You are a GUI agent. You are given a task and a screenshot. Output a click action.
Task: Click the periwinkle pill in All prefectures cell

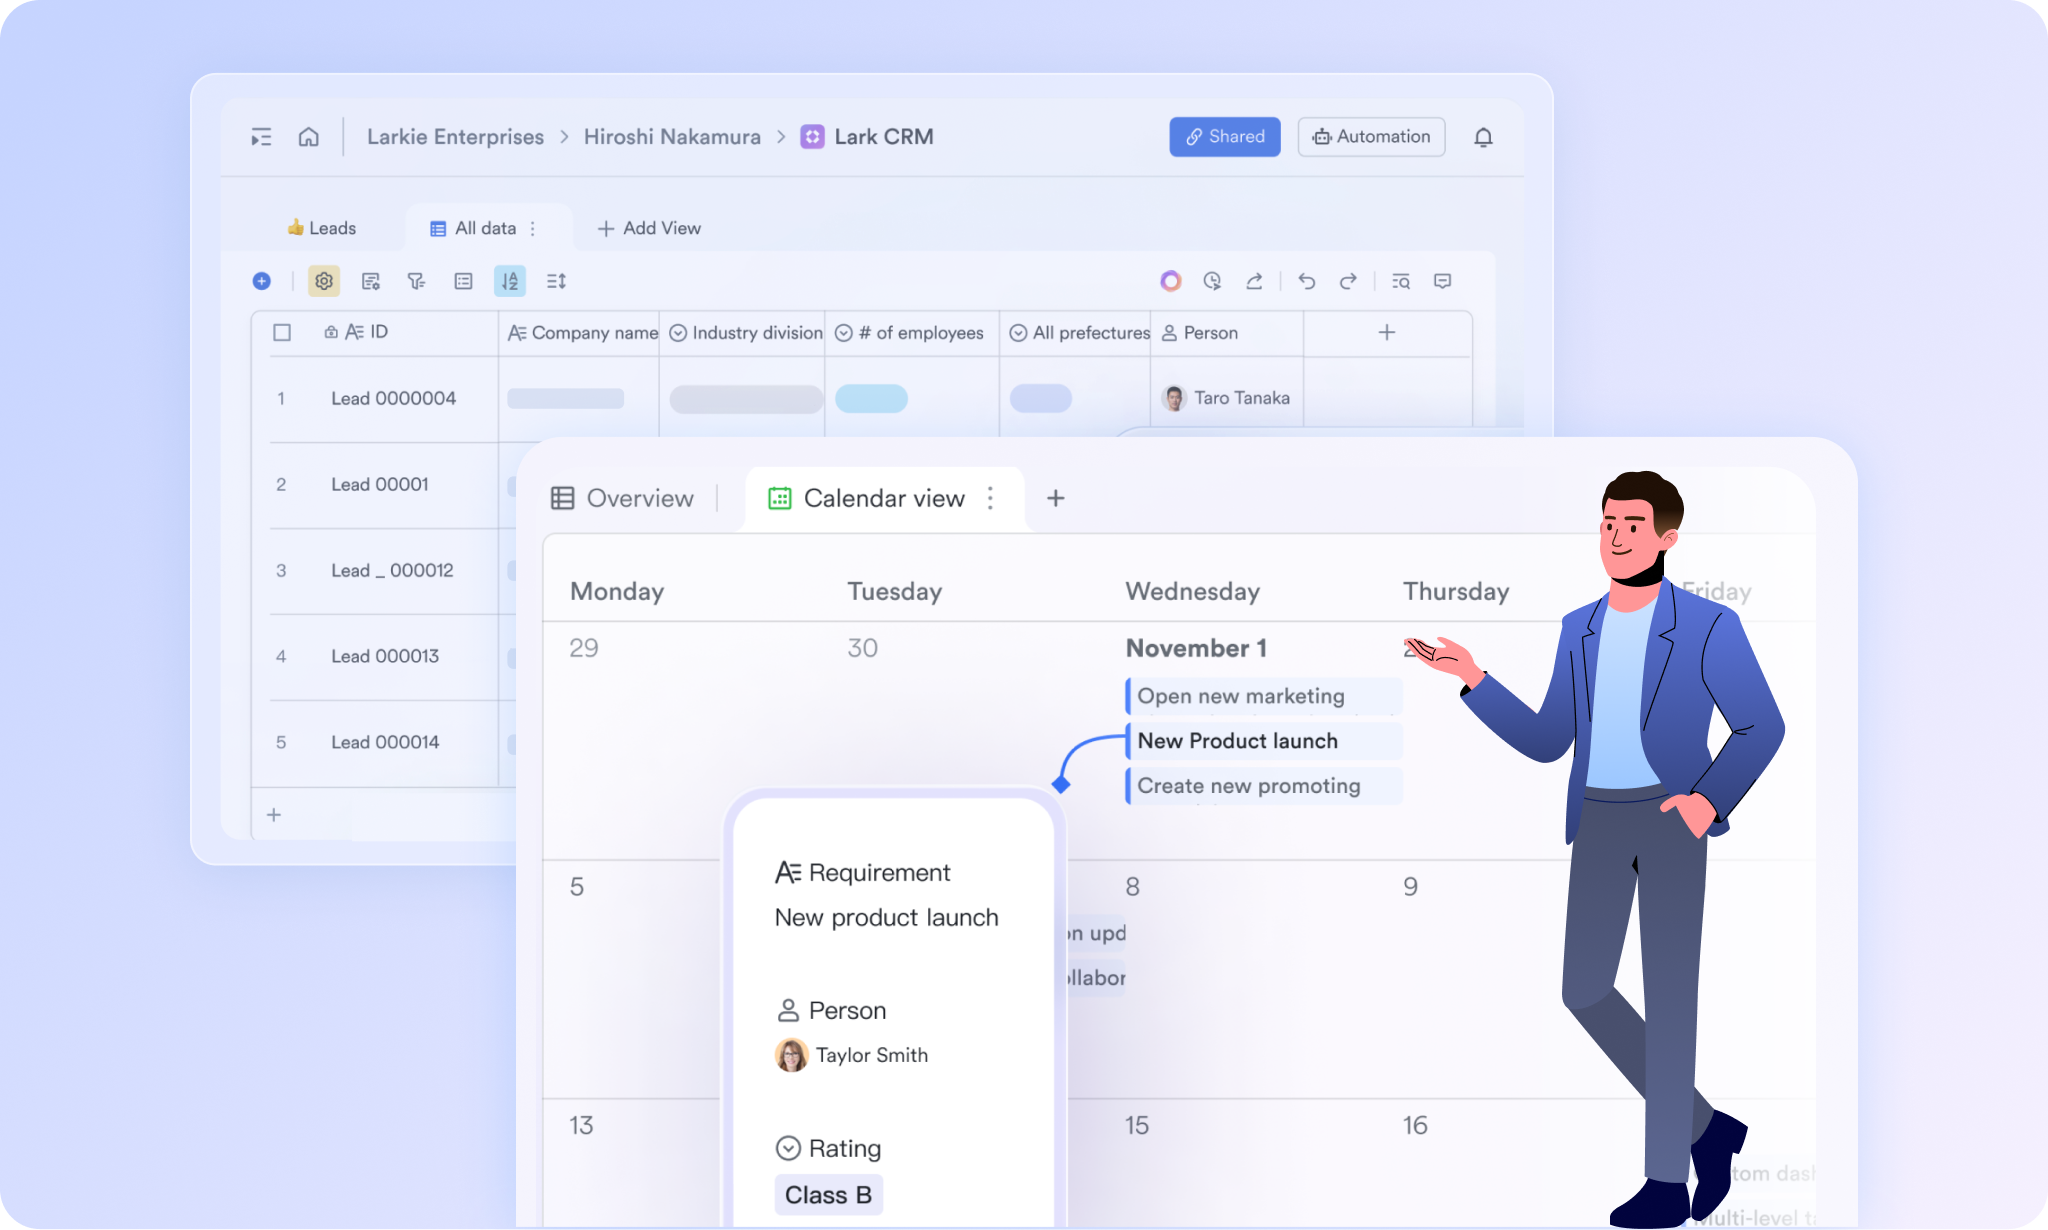pyautogui.click(x=1041, y=399)
